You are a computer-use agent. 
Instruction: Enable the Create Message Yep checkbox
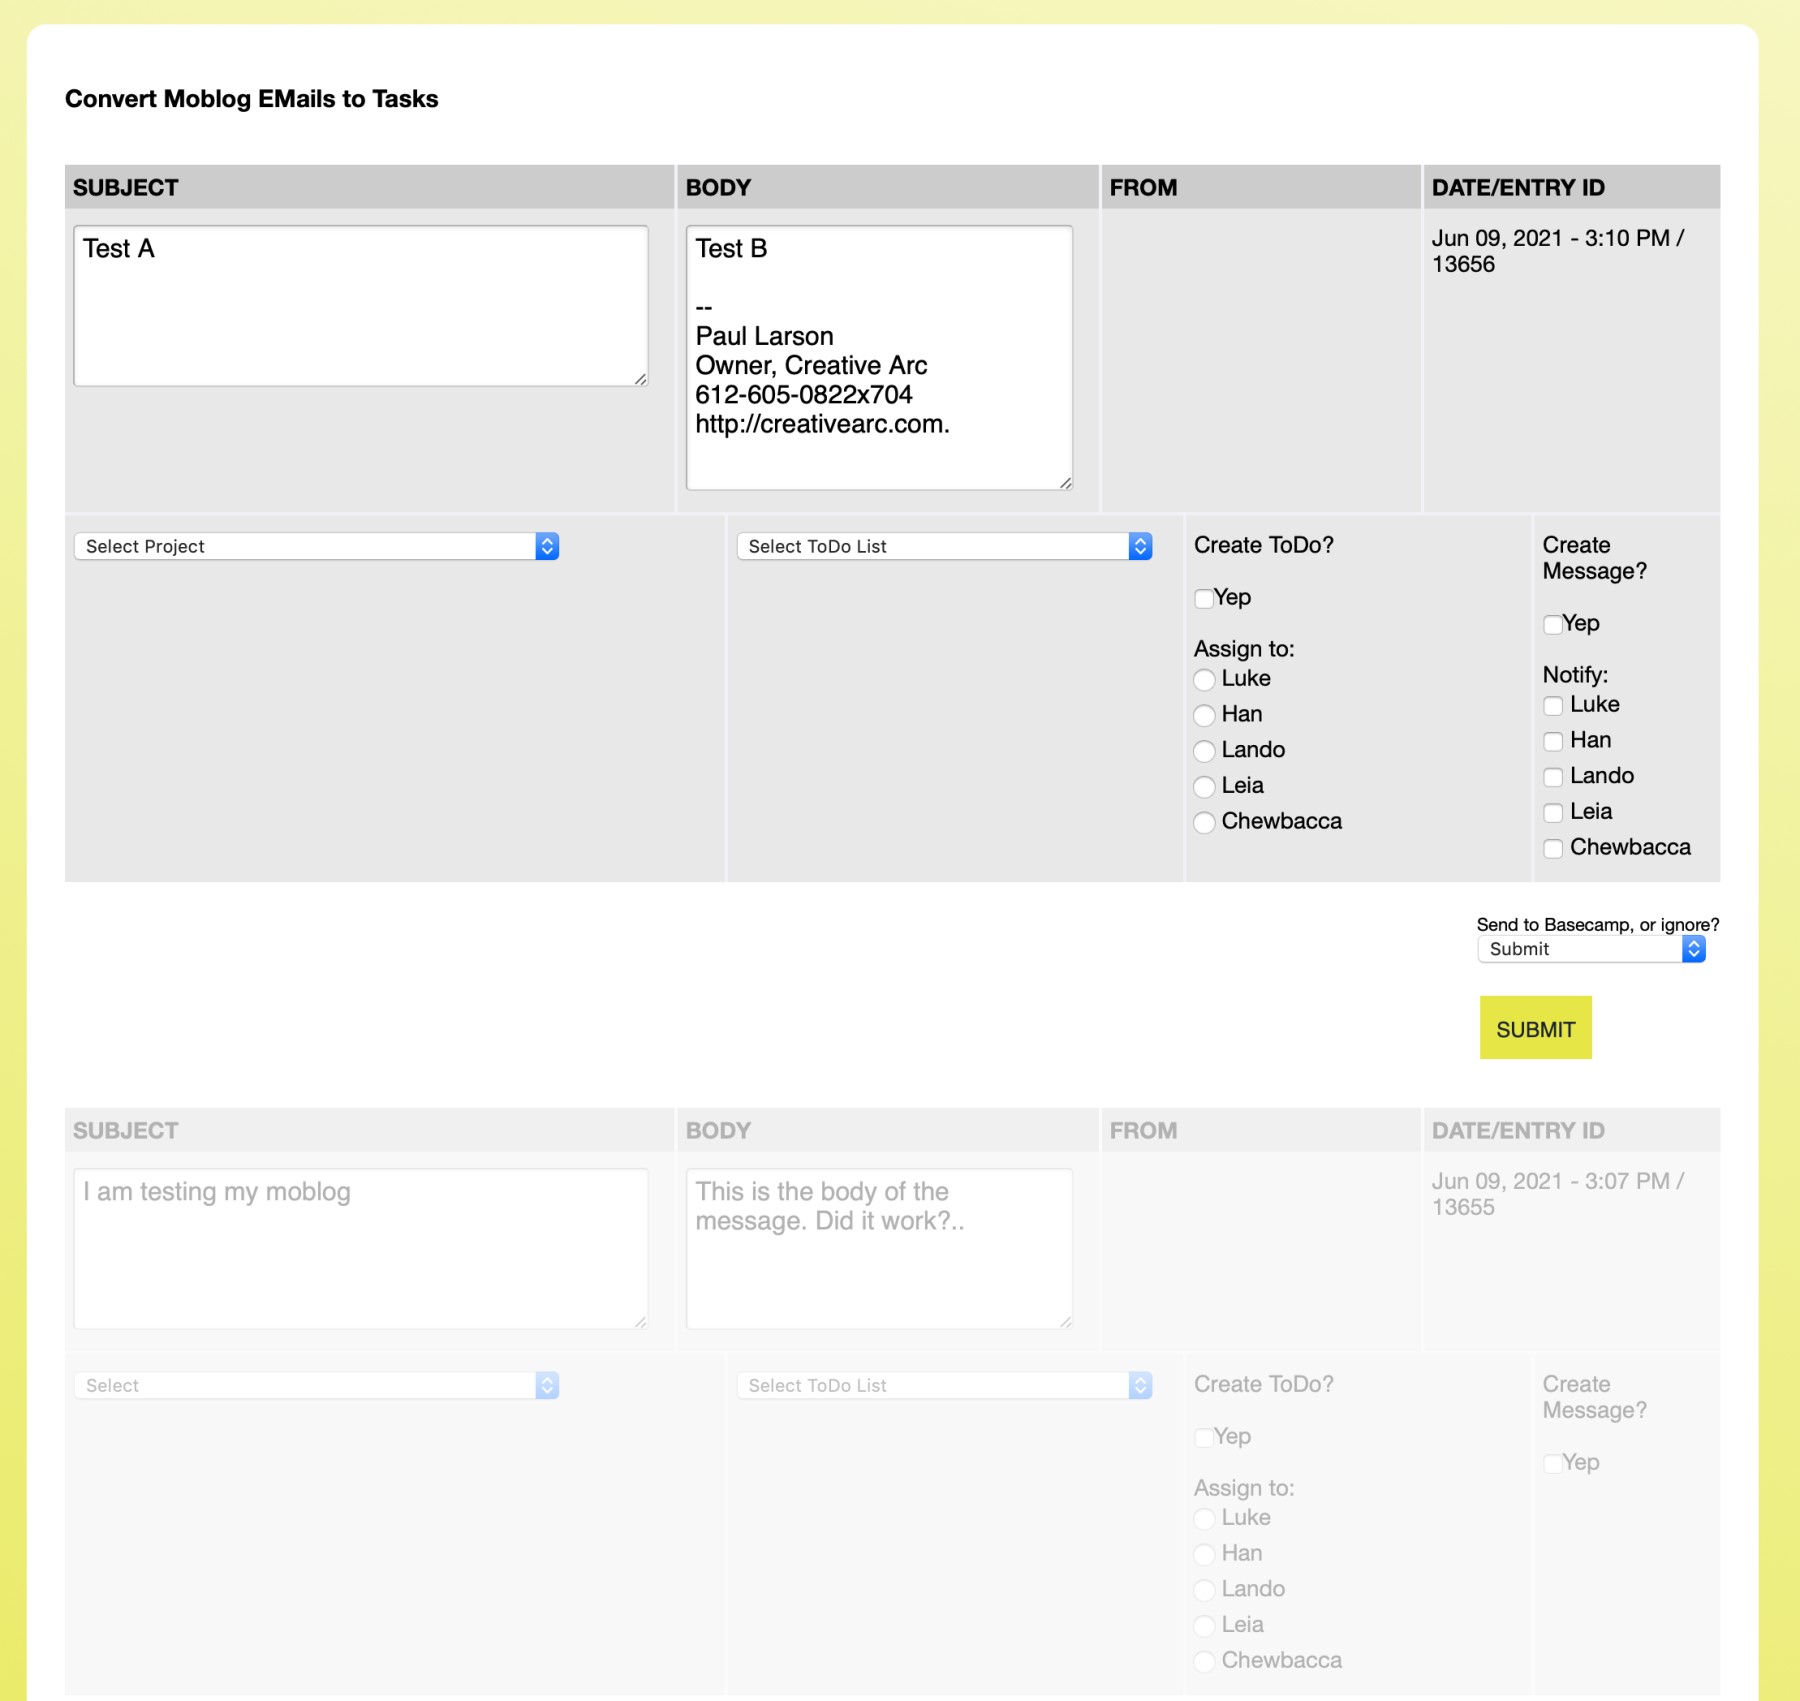click(x=1552, y=624)
